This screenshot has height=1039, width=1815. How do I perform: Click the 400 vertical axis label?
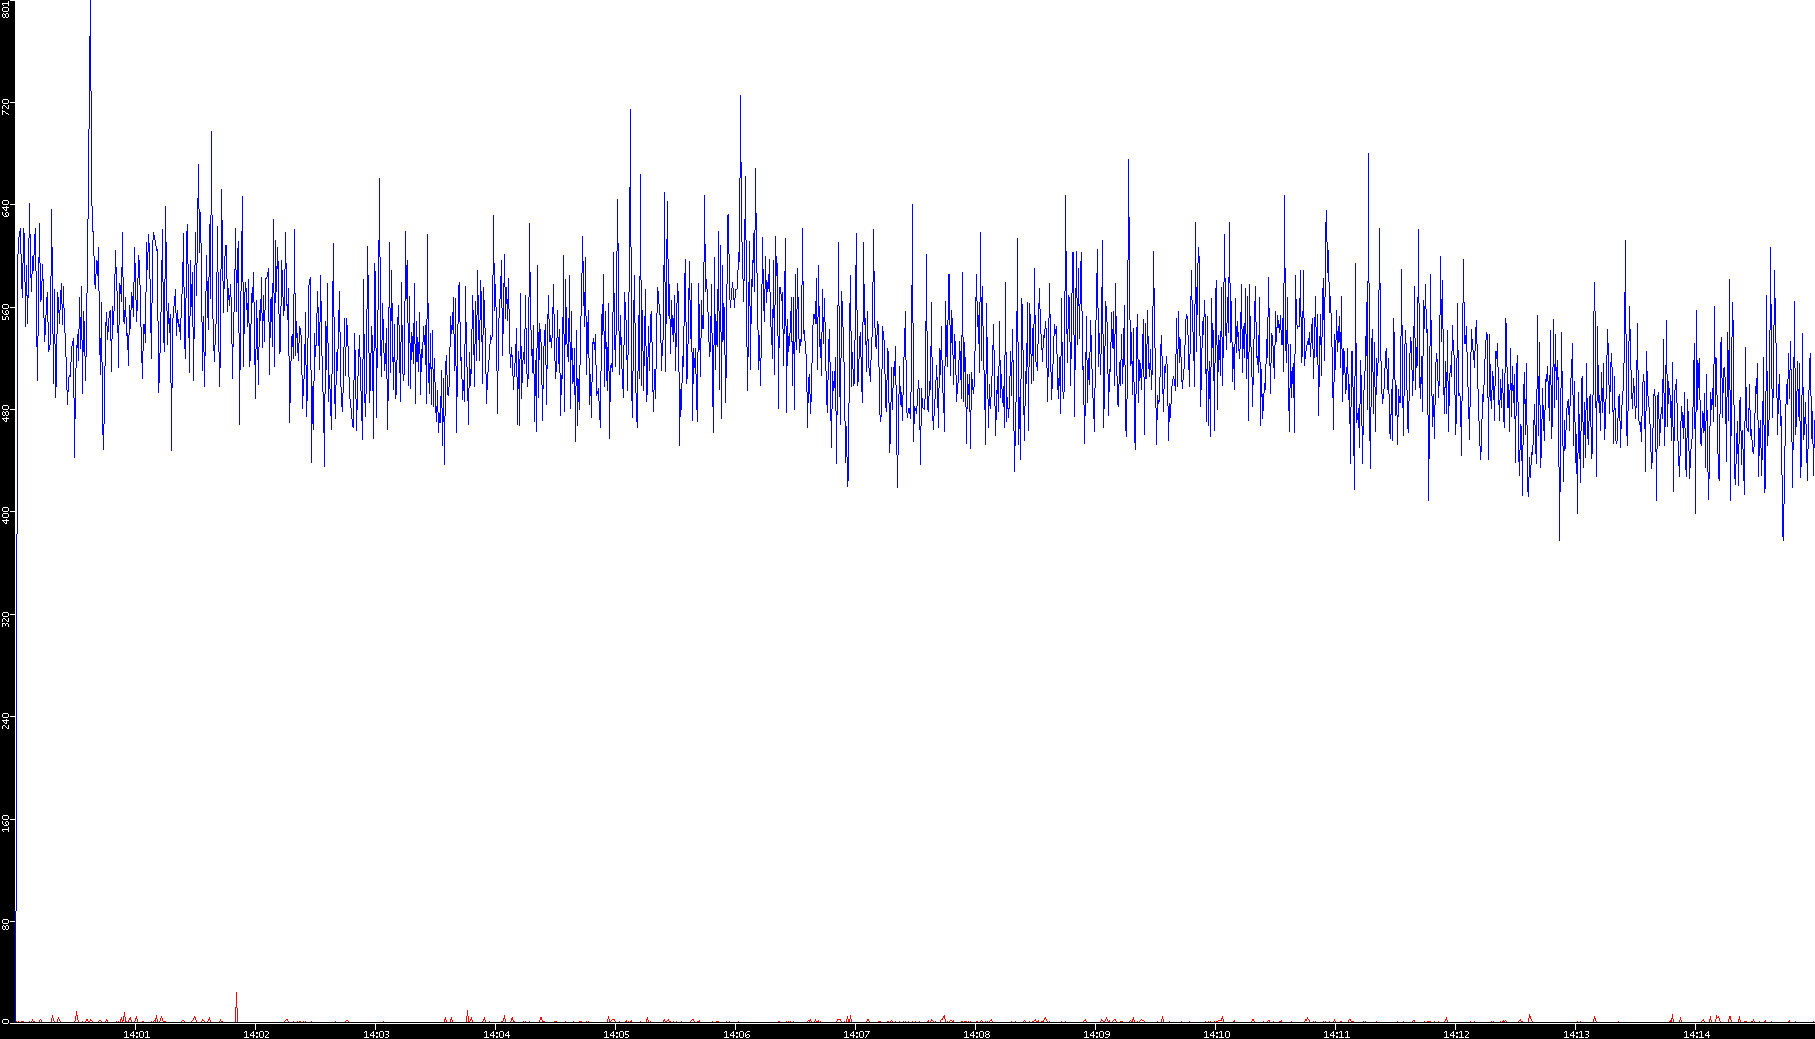[x=6, y=514]
